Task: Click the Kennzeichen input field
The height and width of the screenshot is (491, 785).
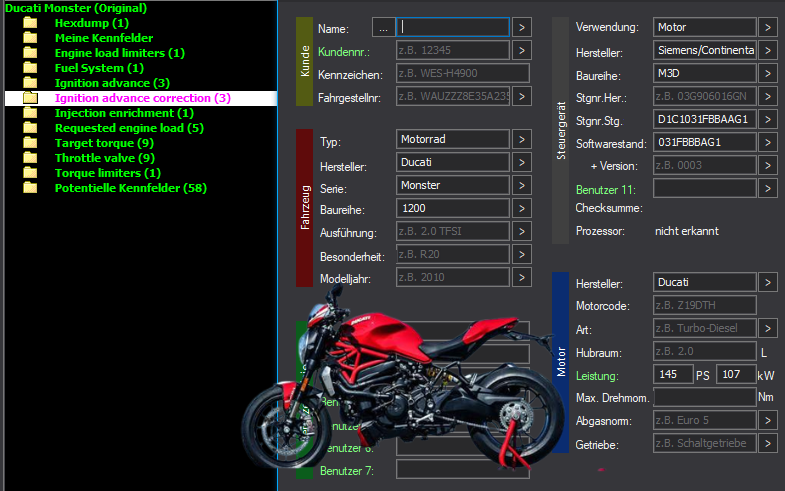Action: click(x=463, y=74)
